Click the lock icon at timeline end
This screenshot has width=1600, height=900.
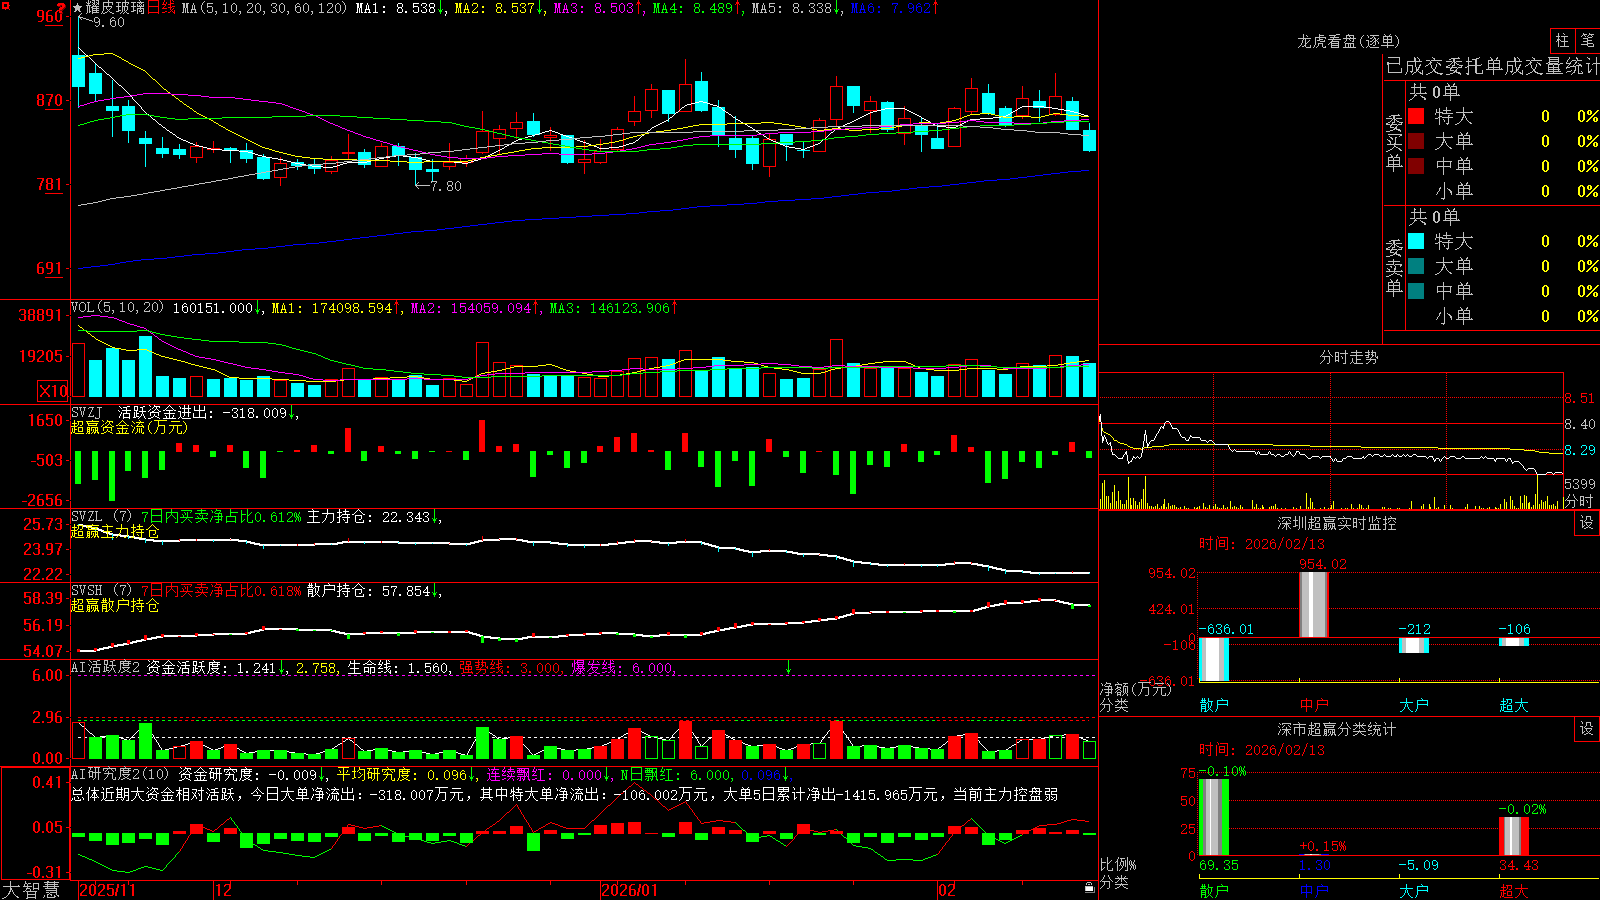pos(1089,888)
